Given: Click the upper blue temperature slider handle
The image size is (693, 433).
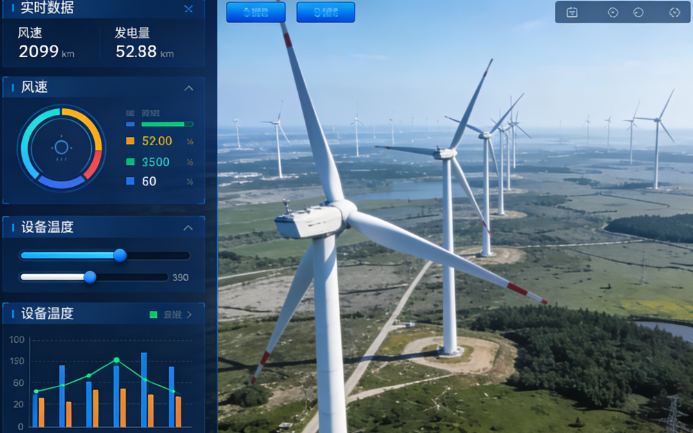Looking at the screenshot, I should pos(120,255).
